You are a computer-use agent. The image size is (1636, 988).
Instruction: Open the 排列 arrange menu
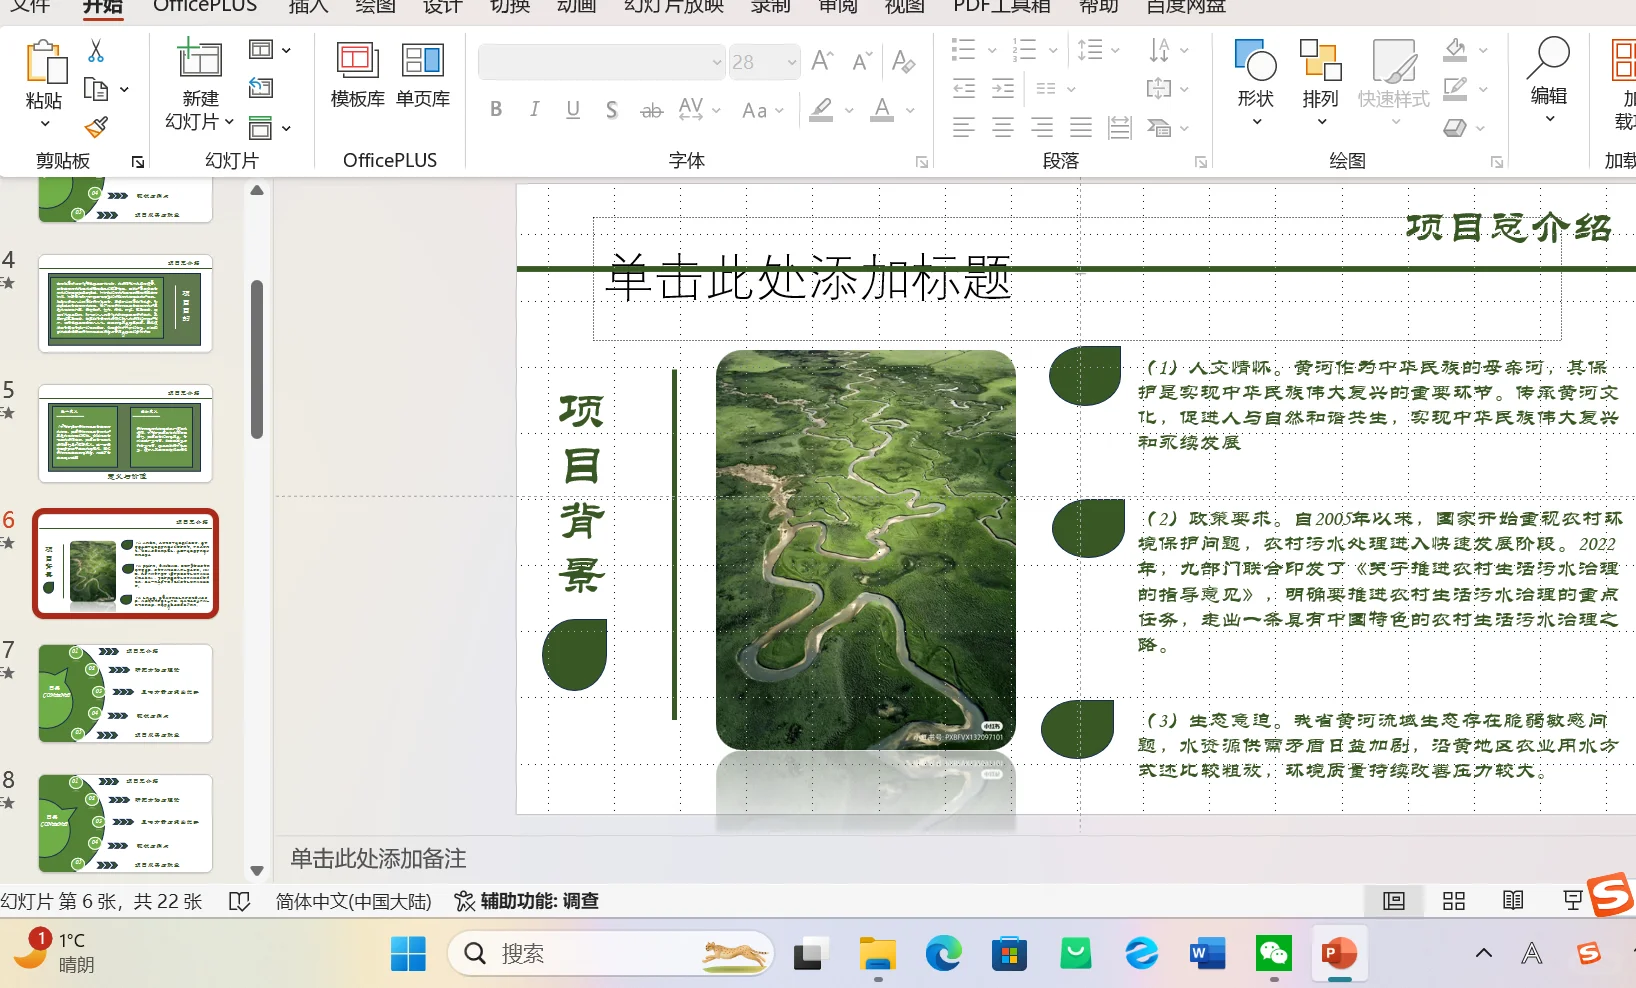[x=1320, y=82]
